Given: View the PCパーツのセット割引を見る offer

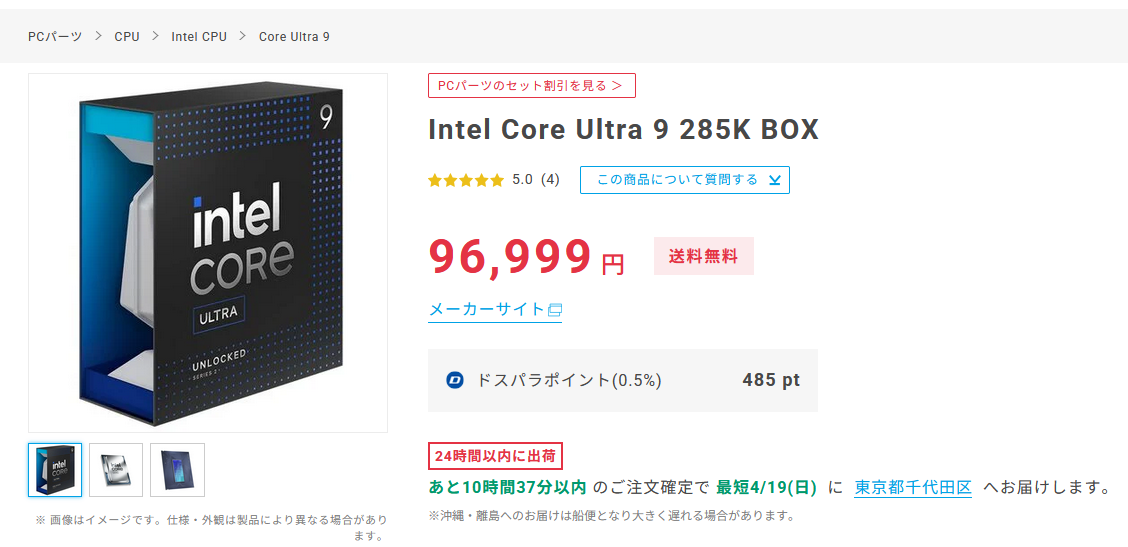Looking at the screenshot, I should pos(531,86).
